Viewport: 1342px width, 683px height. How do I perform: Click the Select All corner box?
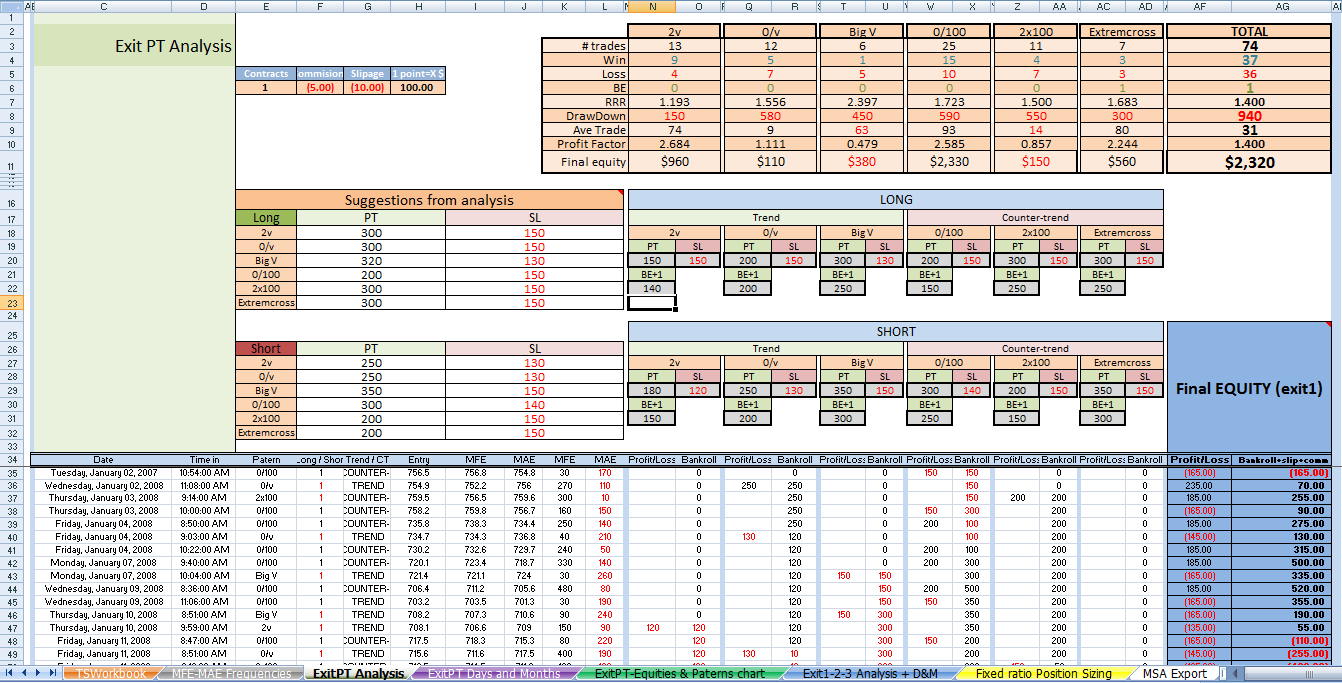click(10, 6)
